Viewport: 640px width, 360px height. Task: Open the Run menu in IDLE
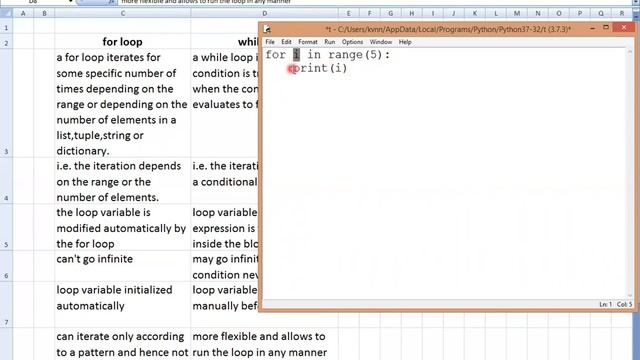329,42
